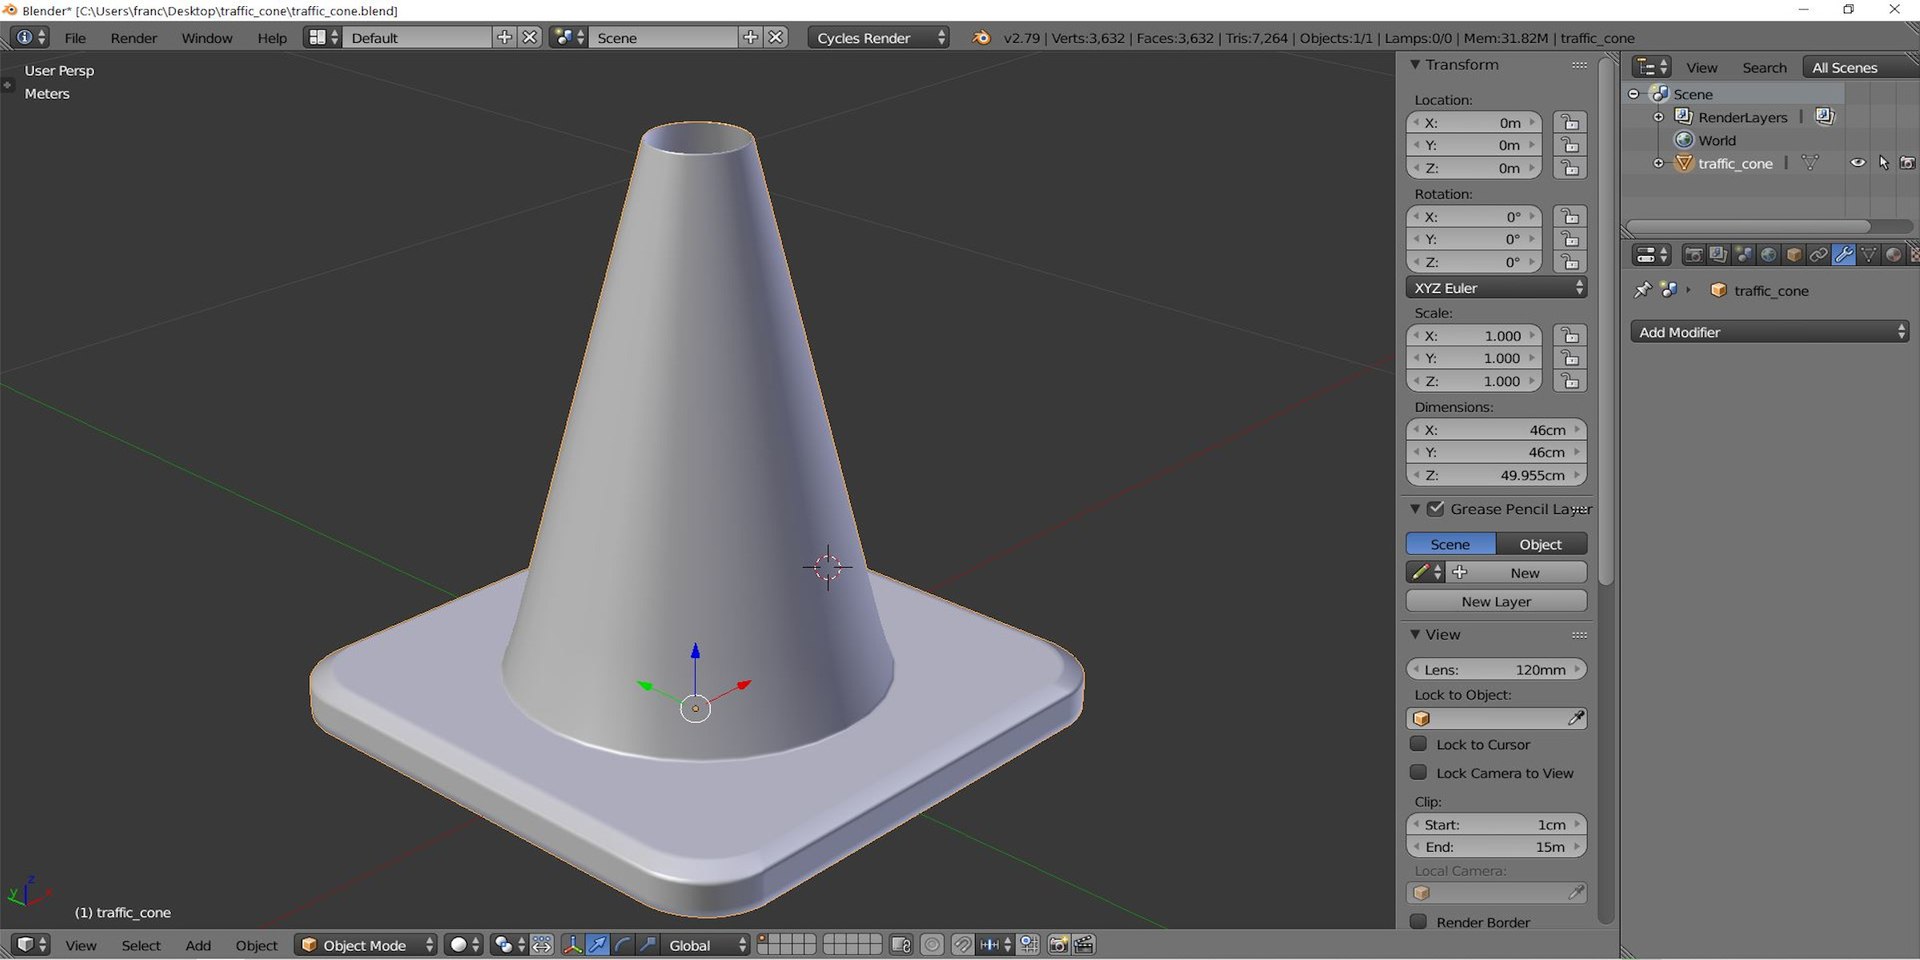This screenshot has height=960, width=1920.
Task: Toggle the 3D manipulator axes icon
Action: 572,945
